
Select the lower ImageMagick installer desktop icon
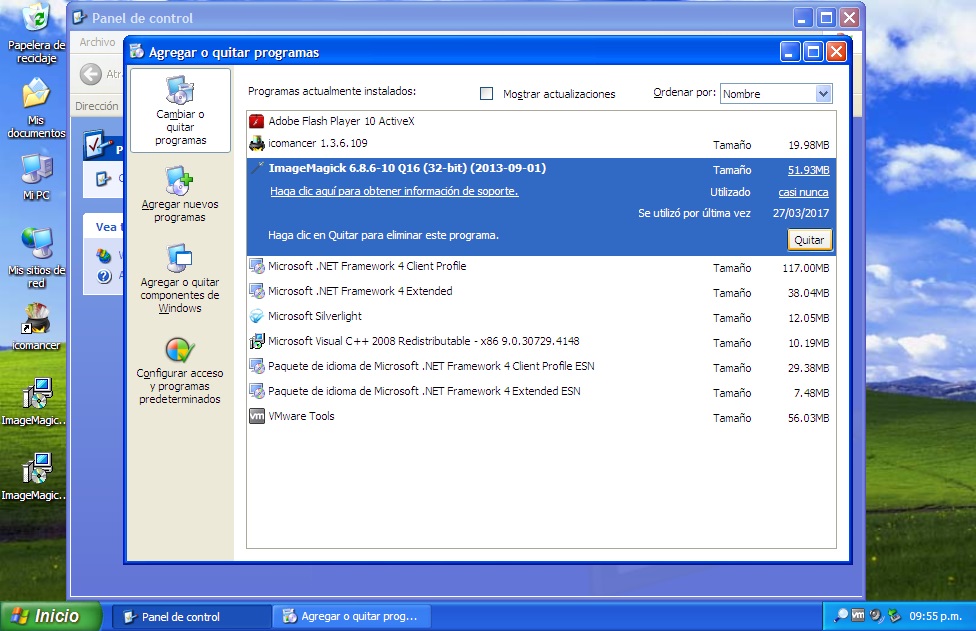[36, 477]
